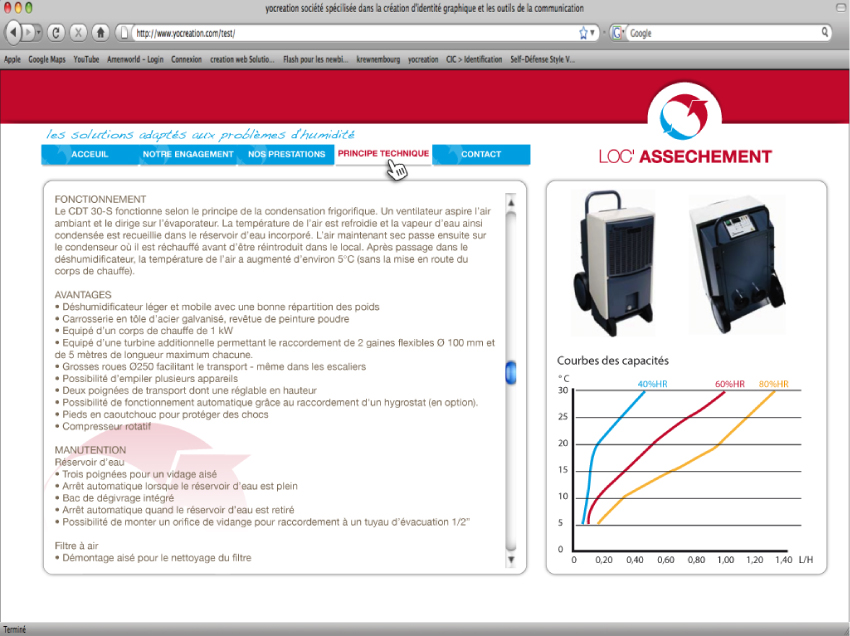Open the Connexion bookmark

tap(186, 60)
